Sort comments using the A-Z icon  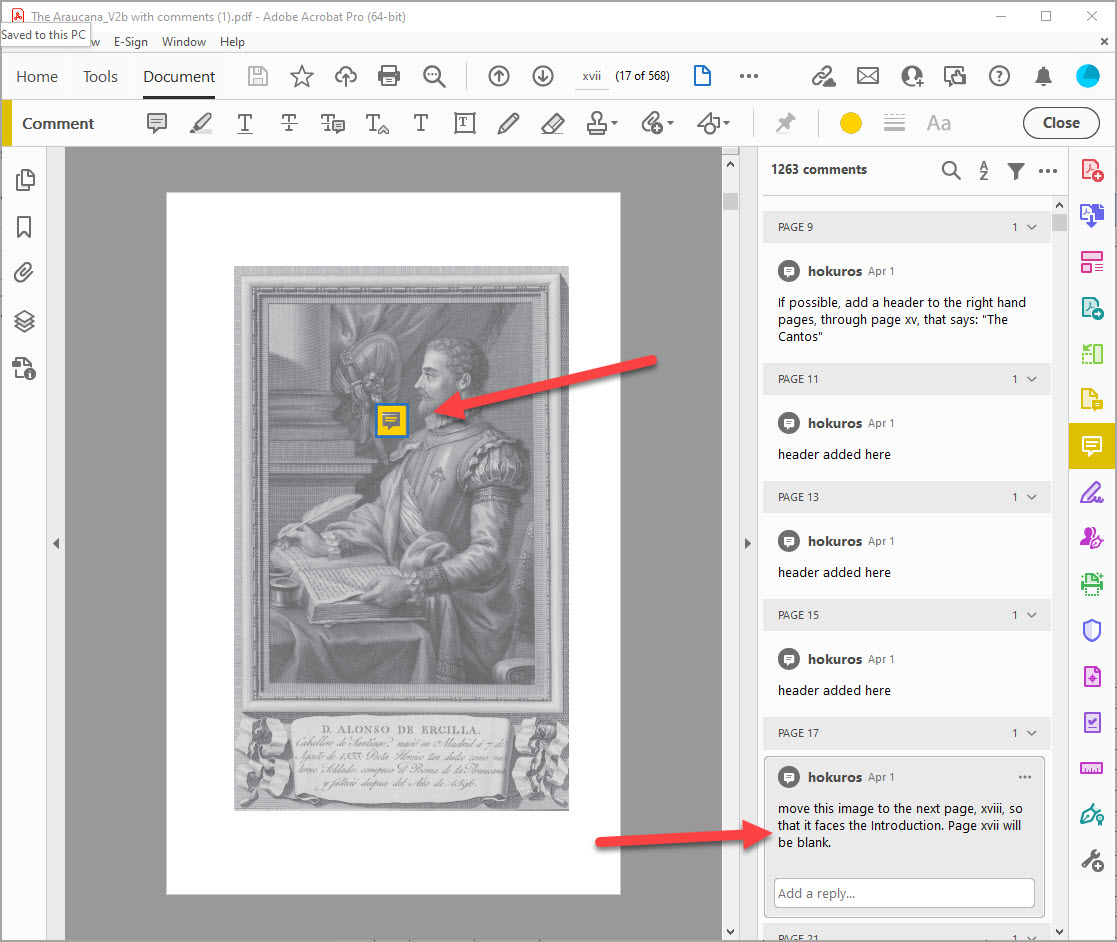pyautogui.click(x=984, y=171)
